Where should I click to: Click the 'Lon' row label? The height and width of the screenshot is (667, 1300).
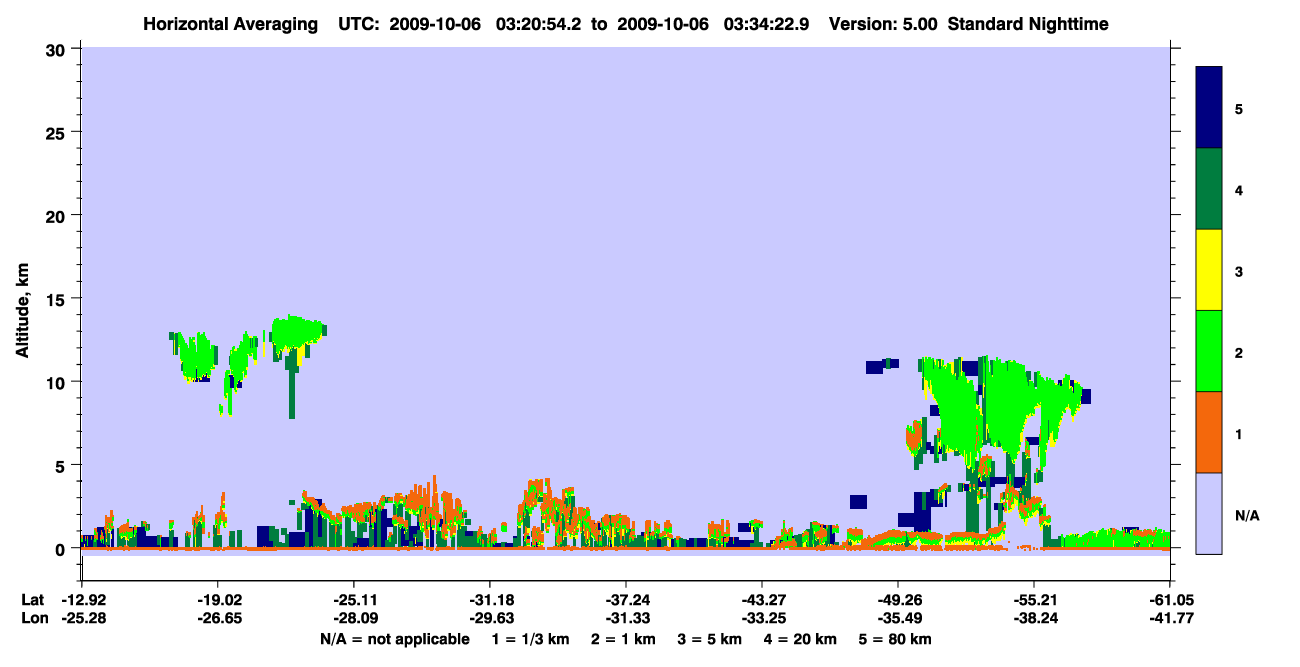coord(34,618)
